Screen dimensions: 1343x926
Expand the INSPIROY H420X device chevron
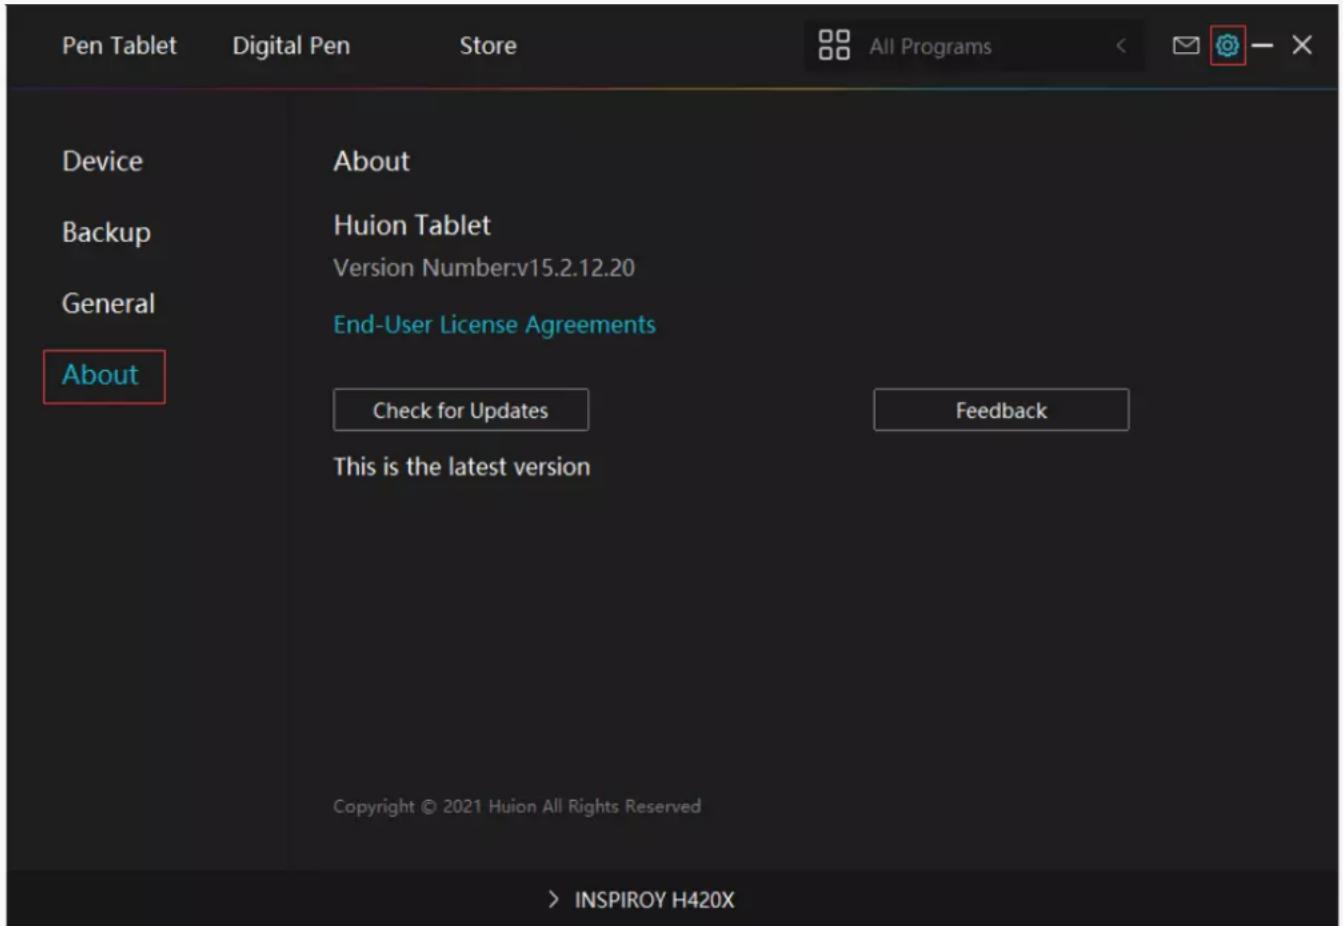(x=553, y=899)
